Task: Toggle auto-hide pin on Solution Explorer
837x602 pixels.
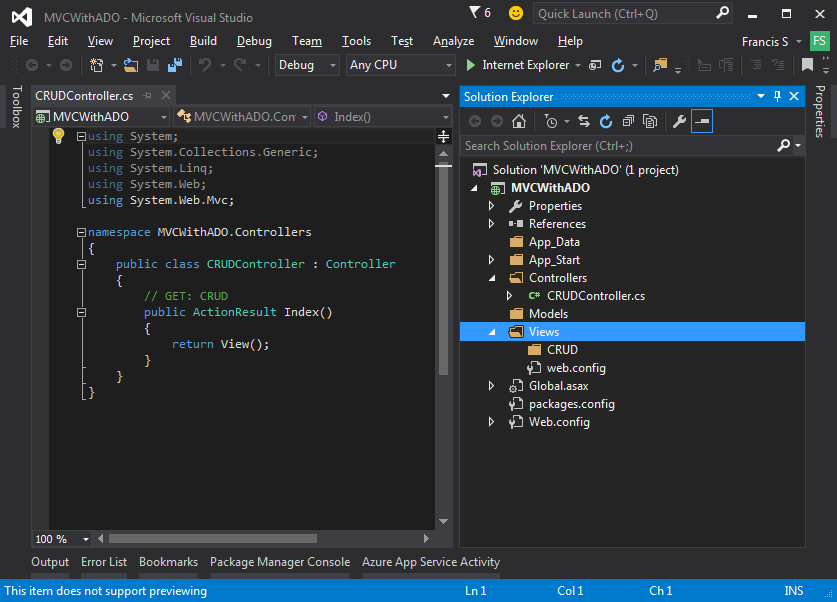Action: pos(777,96)
